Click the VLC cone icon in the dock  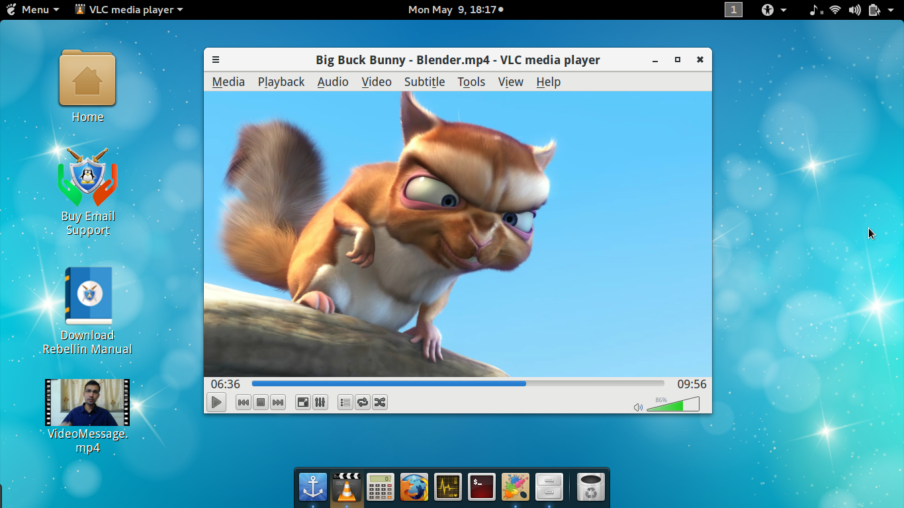(346, 487)
